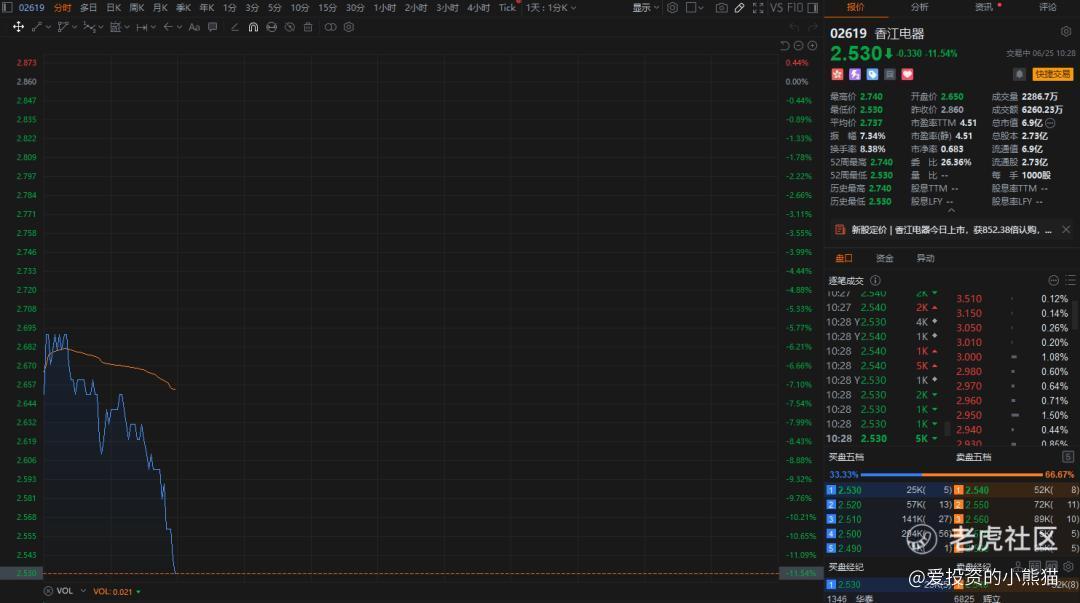The image size is (1080, 603).
Task: Enter fullscreen chart mode
Action: tap(758, 8)
